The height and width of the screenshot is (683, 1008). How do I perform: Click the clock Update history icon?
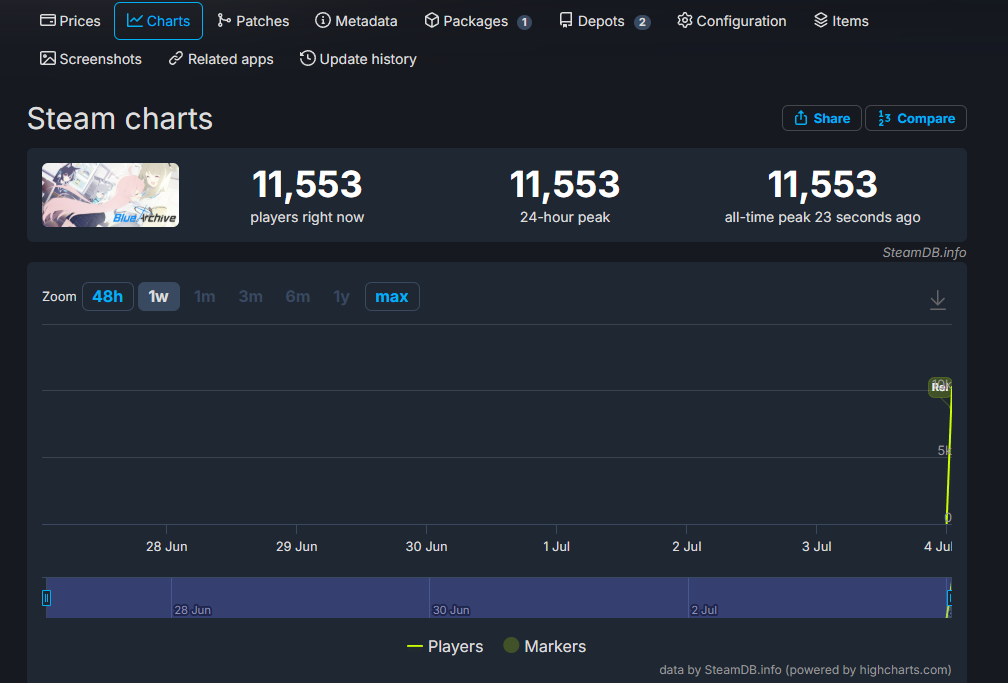tap(307, 59)
